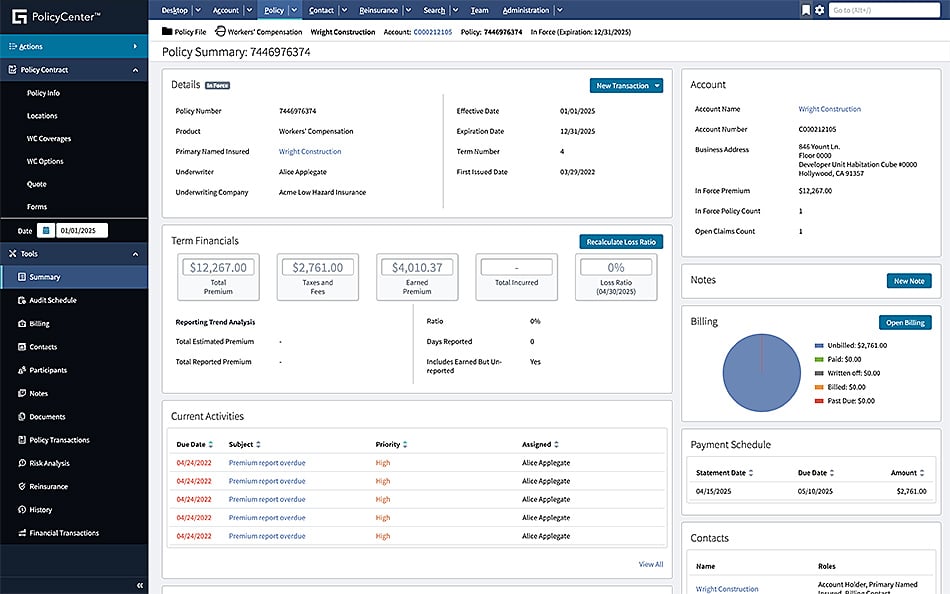Viewport: 950px width, 594px height.
Task: Click the Billing sidebar icon
Action: [21, 324]
